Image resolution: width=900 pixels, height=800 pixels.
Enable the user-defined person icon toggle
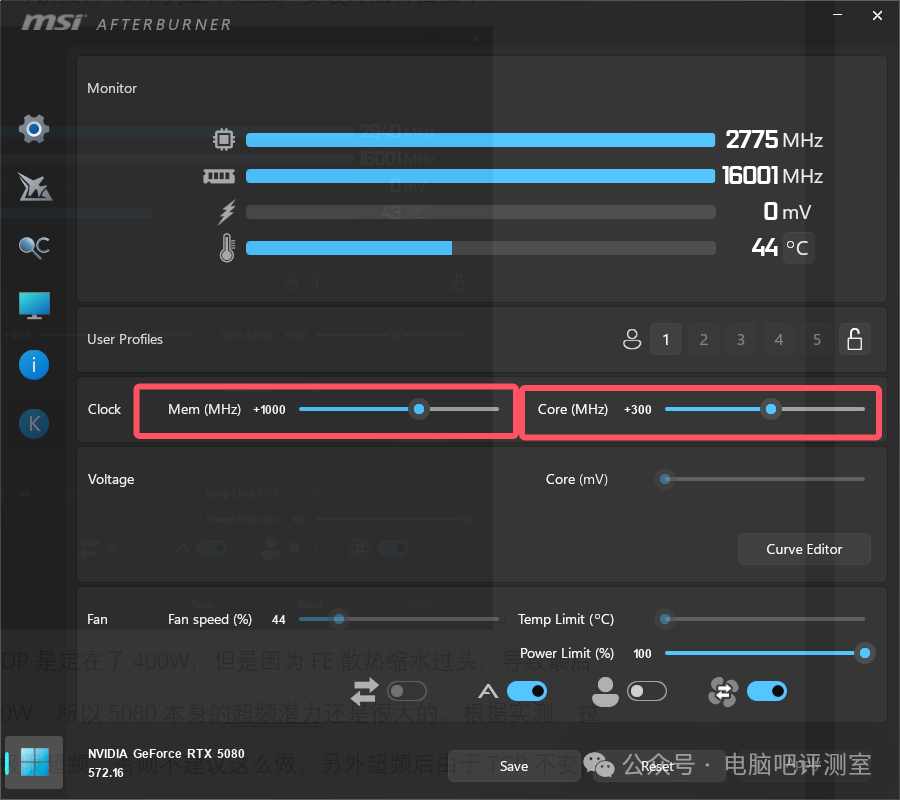coord(646,691)
